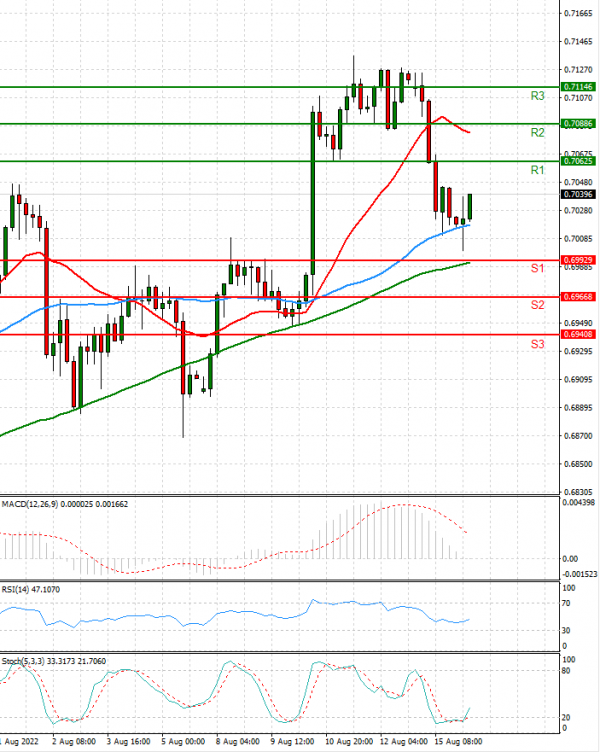This screenshot has height=752, width=600.
Task: Click the R1 resistance label
Action: coord(538,170)
